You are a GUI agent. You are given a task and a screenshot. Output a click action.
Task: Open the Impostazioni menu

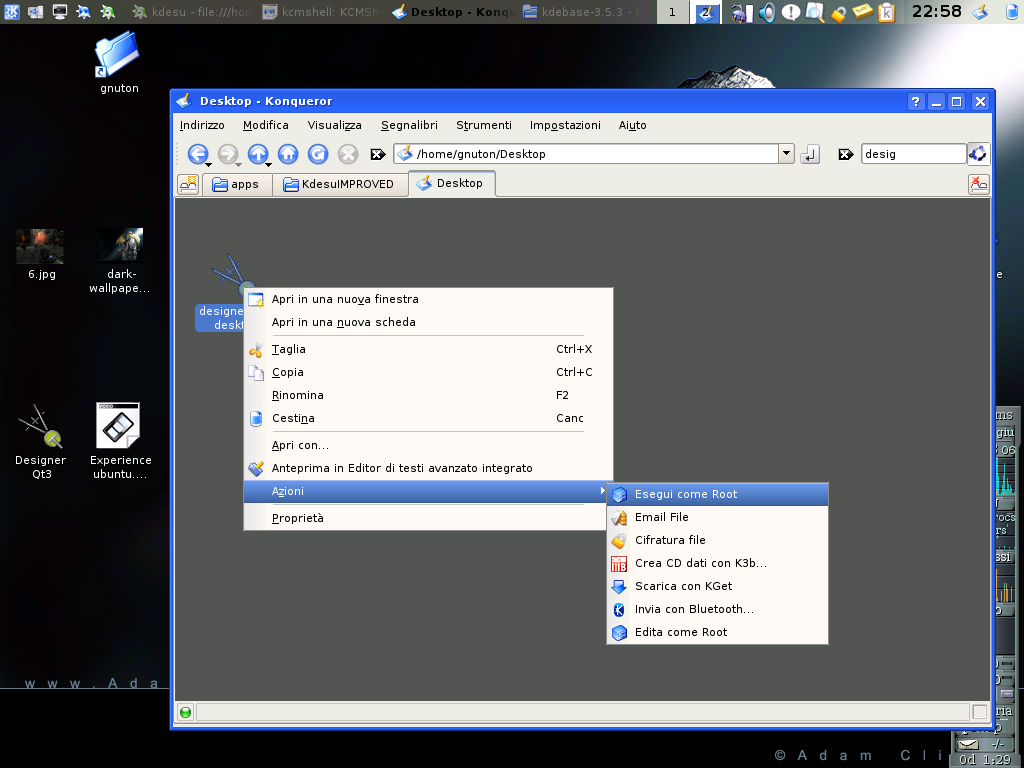click(x=565, y=125)
